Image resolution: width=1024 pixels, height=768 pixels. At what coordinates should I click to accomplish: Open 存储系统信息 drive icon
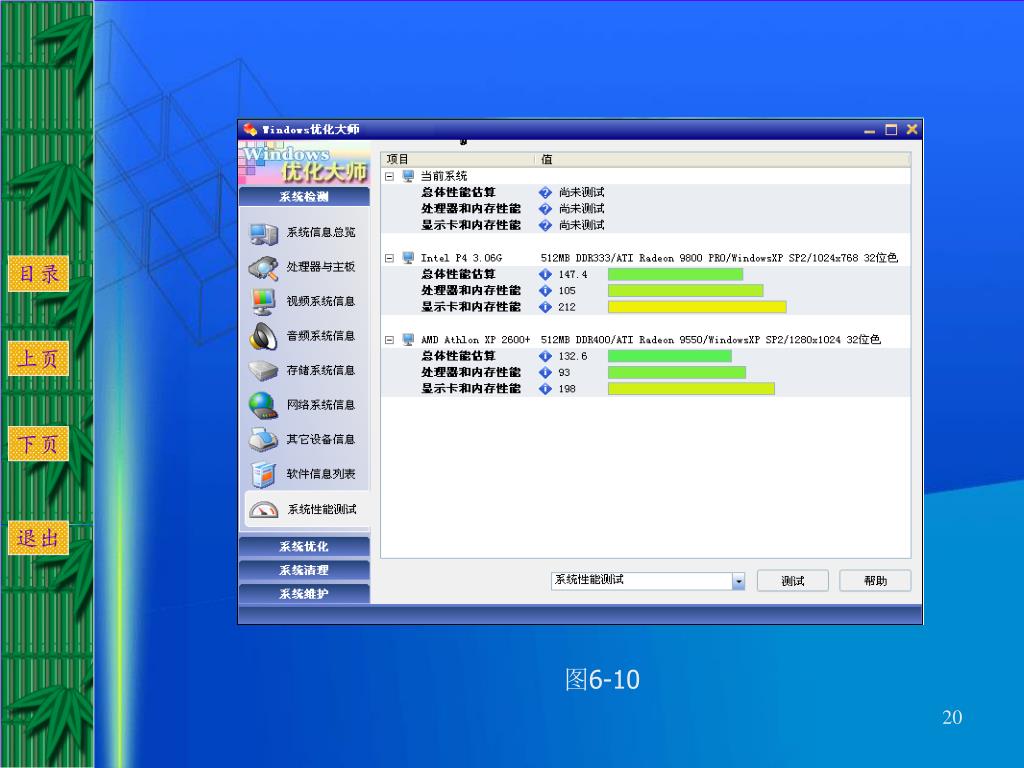click(263, 371)
